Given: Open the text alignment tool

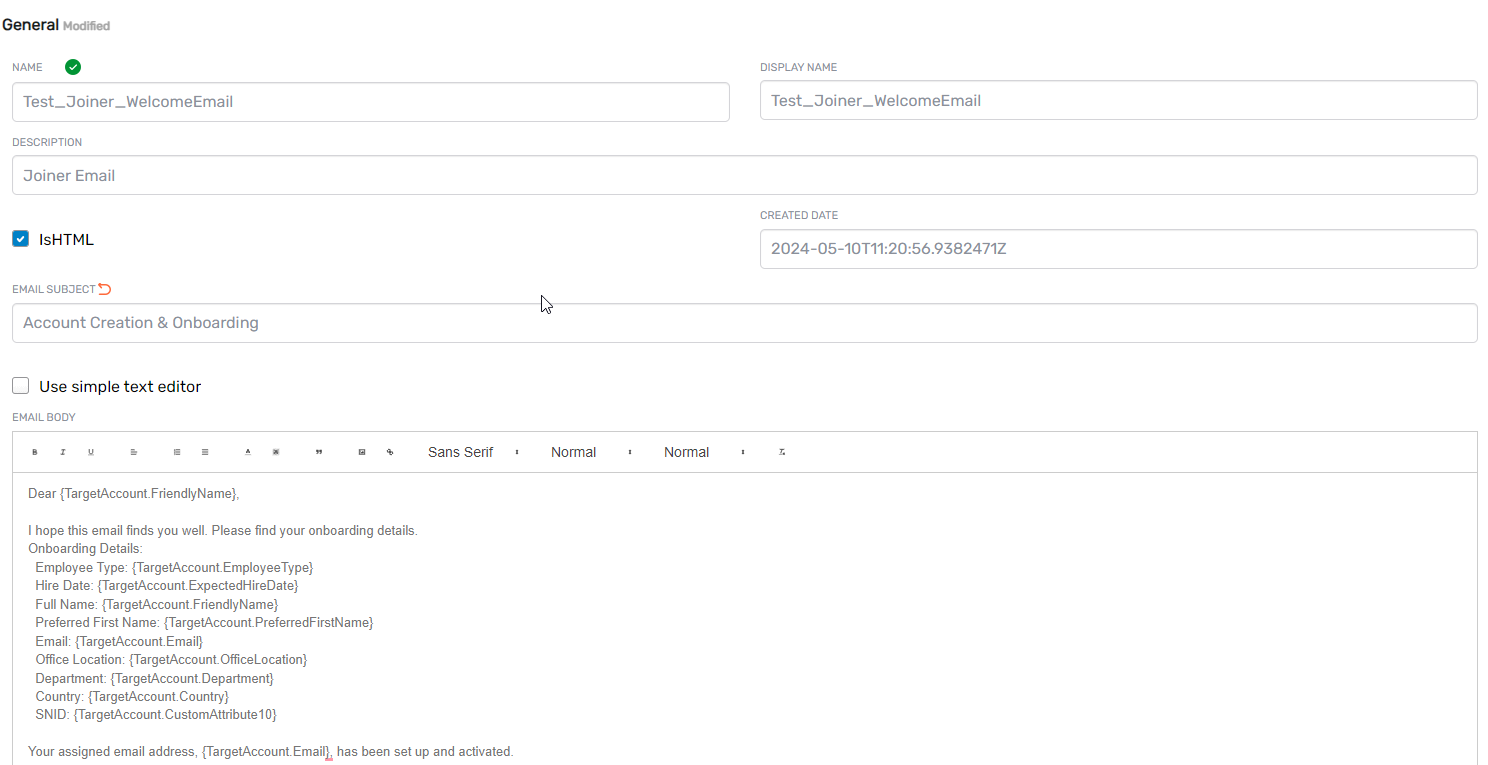Looking at the screenshot, I should point(134,452).
